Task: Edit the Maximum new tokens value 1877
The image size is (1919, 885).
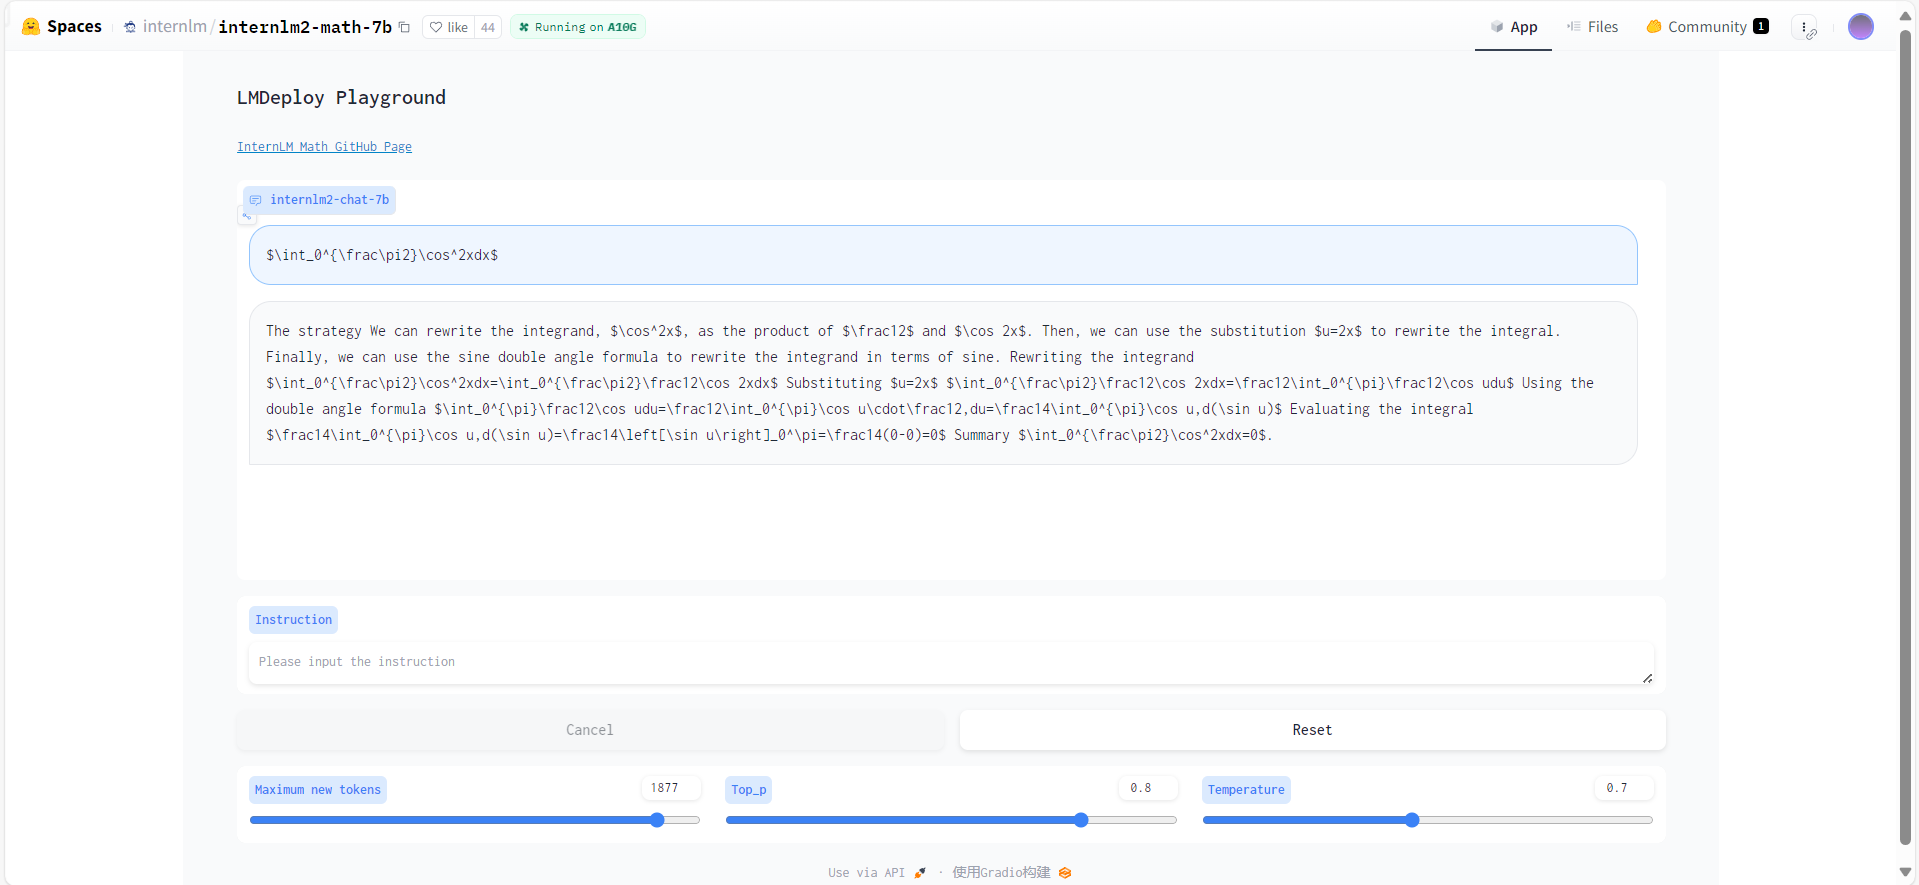Action: pos(670,788)
